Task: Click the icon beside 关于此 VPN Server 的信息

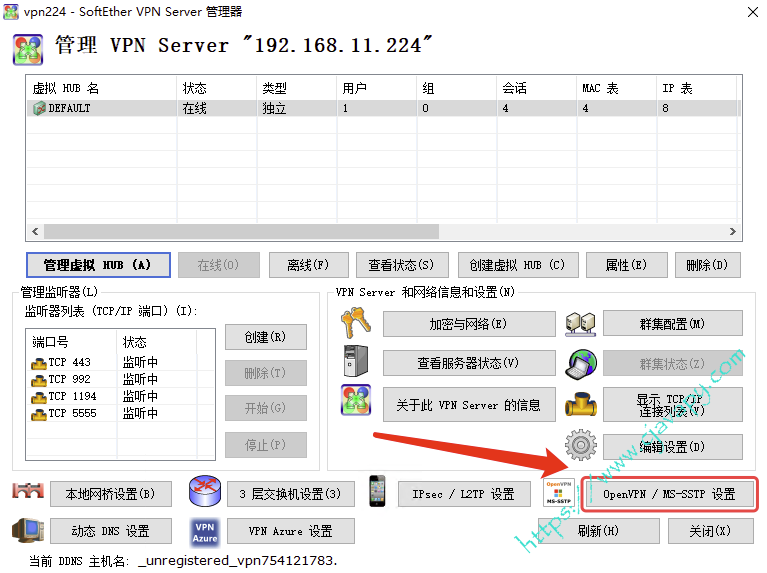Action: coord(356,400)
